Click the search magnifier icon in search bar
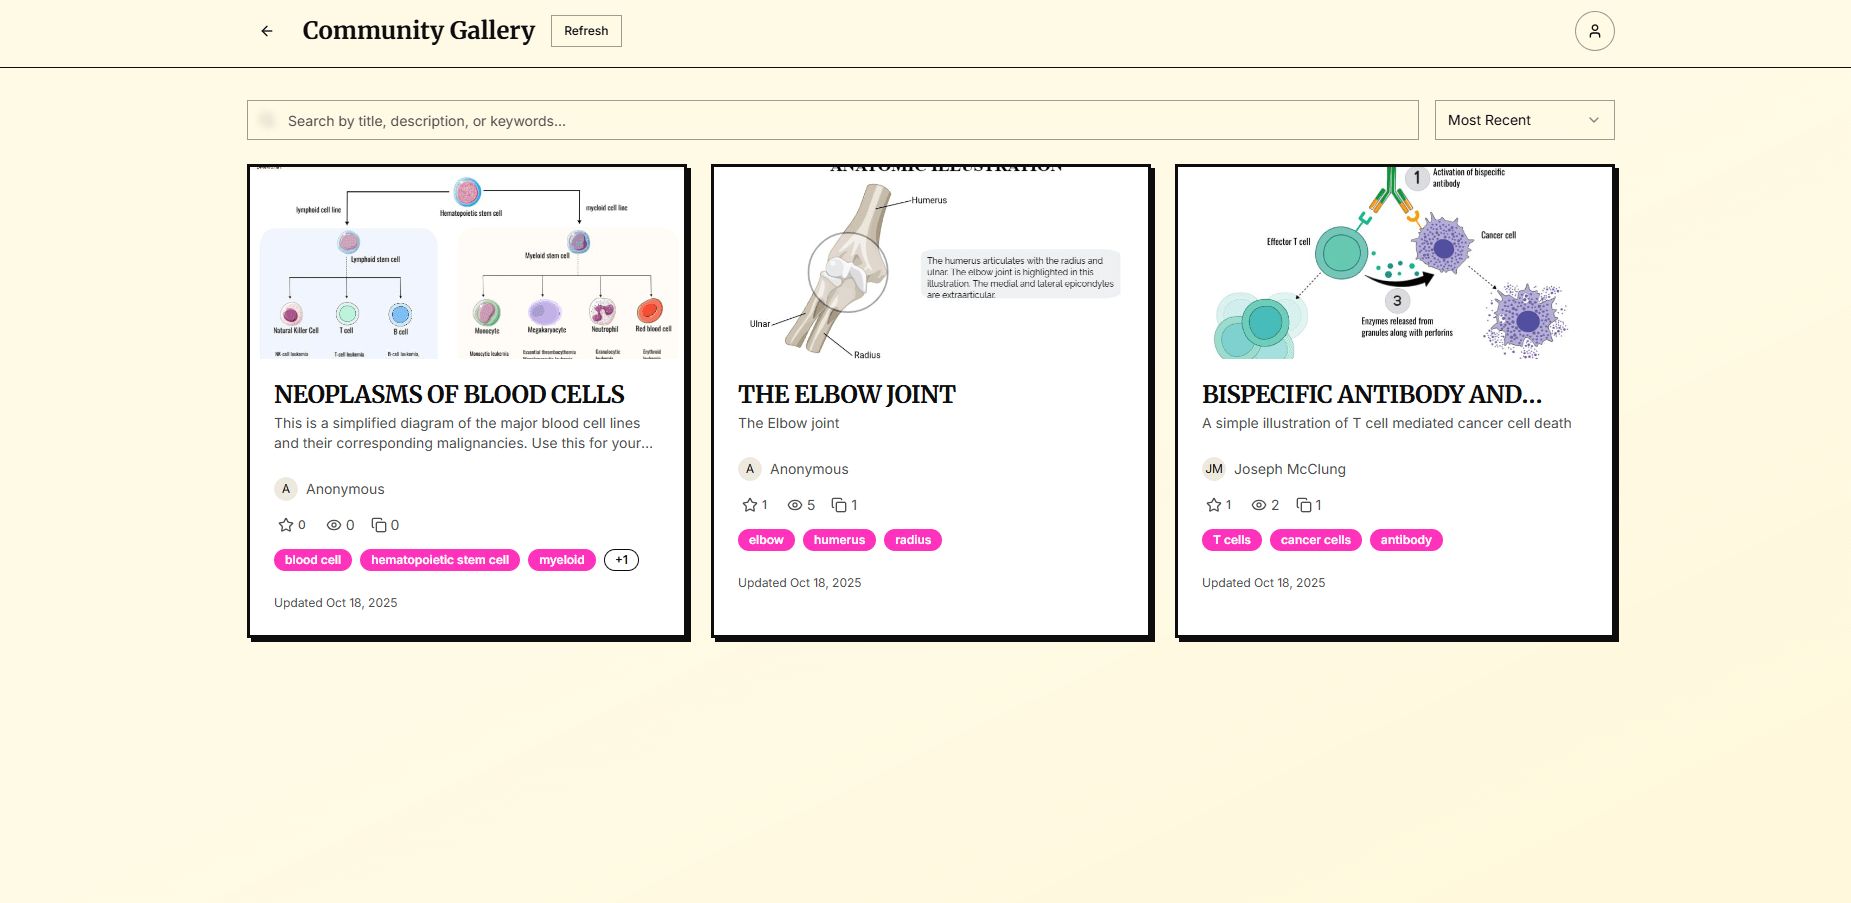Viewport: 1851px width, 903px height. pyautogui.click(x=267, y=120)
